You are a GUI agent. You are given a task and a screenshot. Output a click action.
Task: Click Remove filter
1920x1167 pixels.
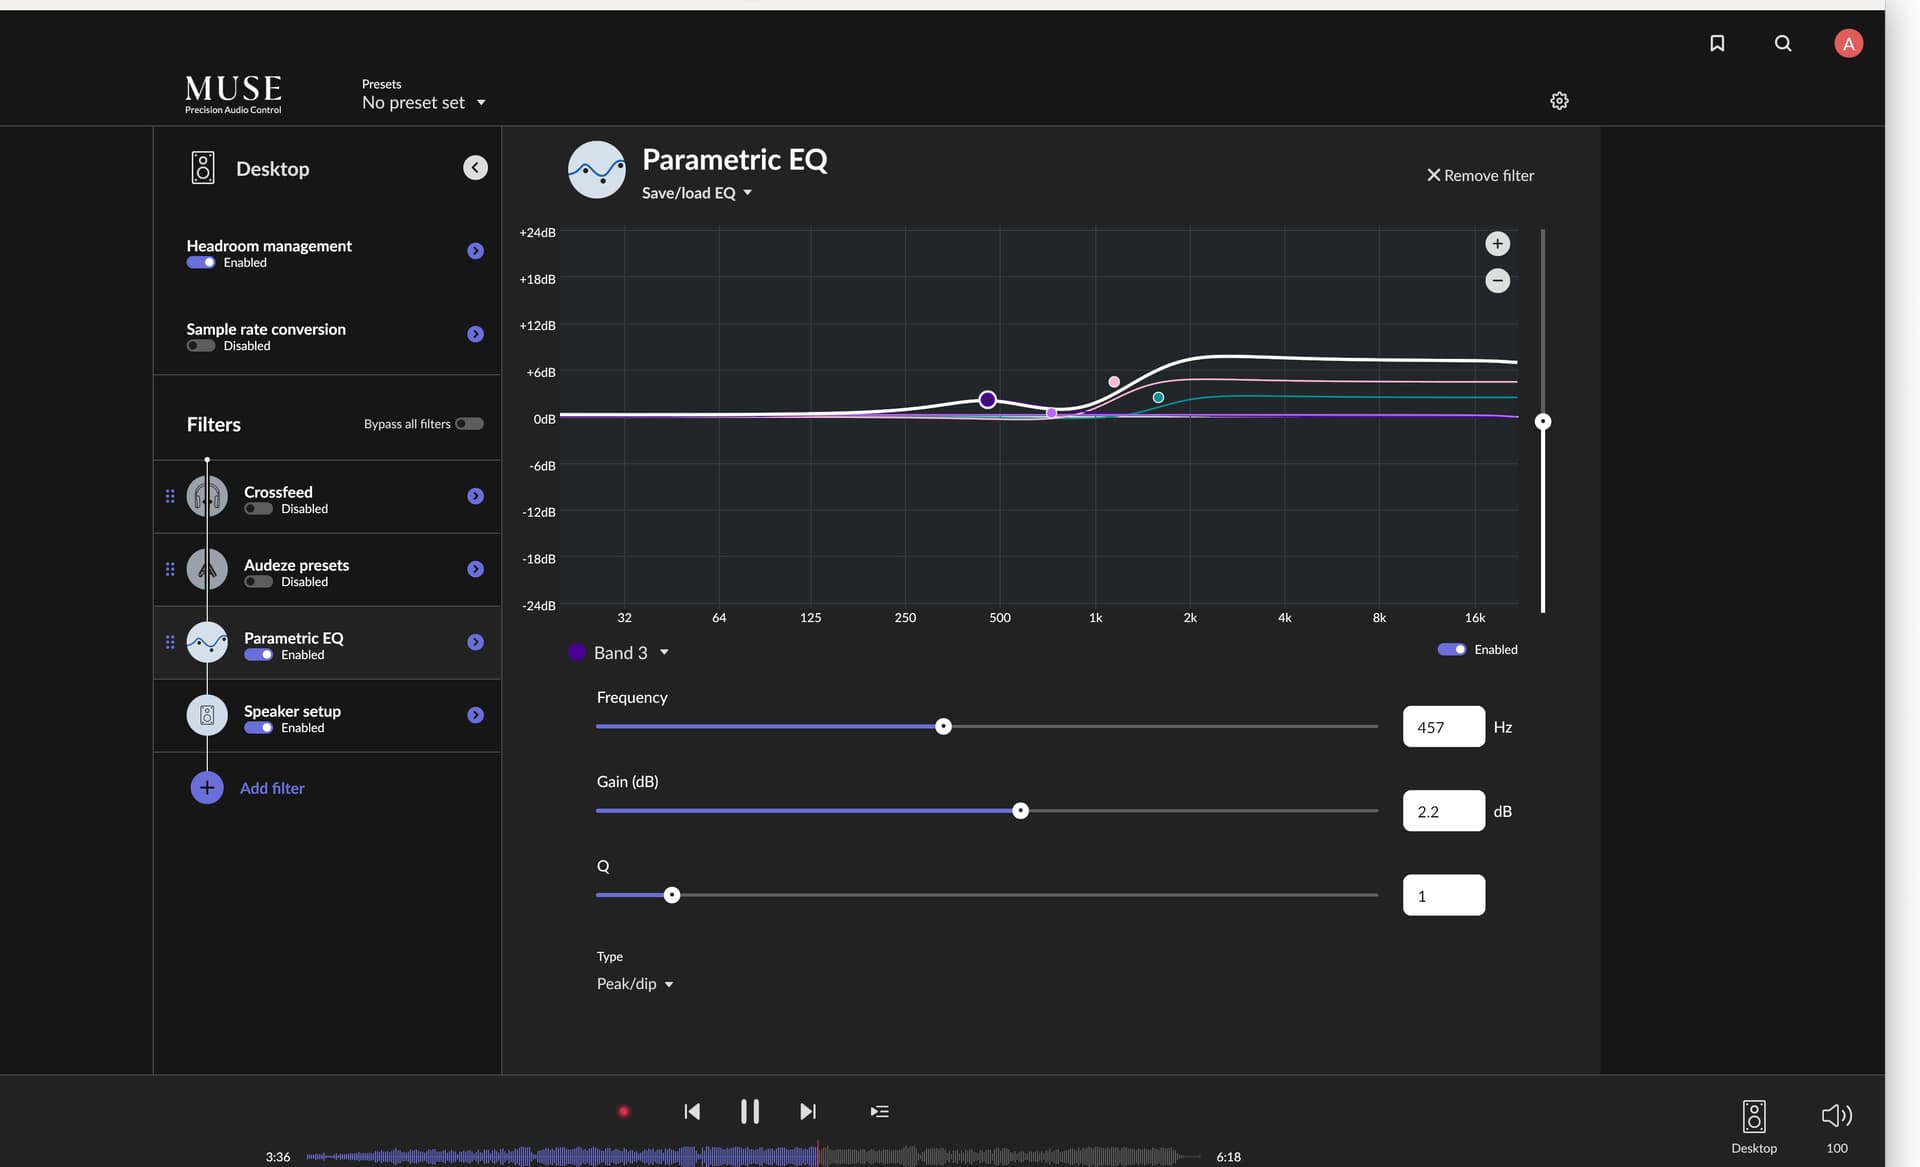(x=1480, y=175)
